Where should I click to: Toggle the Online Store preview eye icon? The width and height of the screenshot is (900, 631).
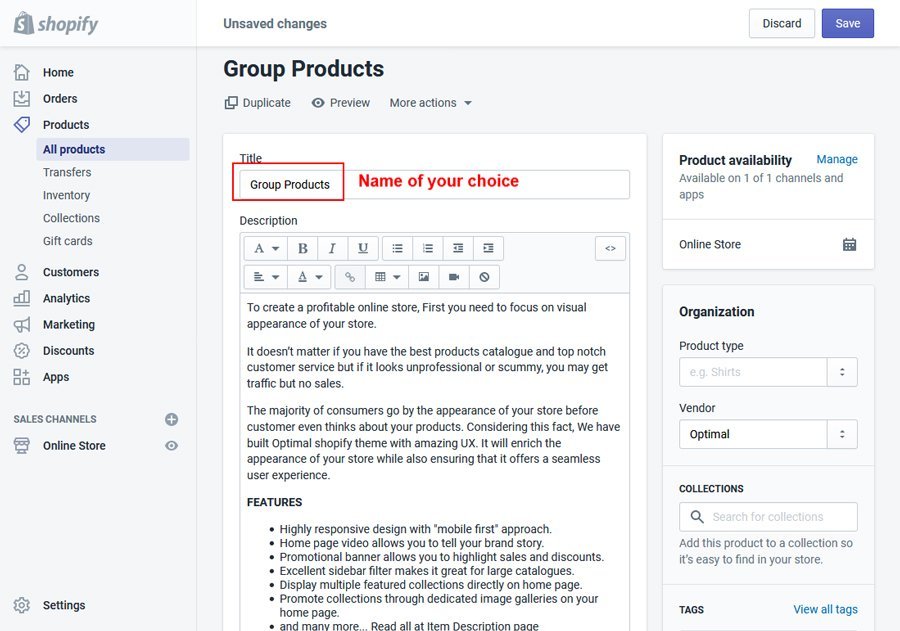pyautogui.click(x=171, y=446)
